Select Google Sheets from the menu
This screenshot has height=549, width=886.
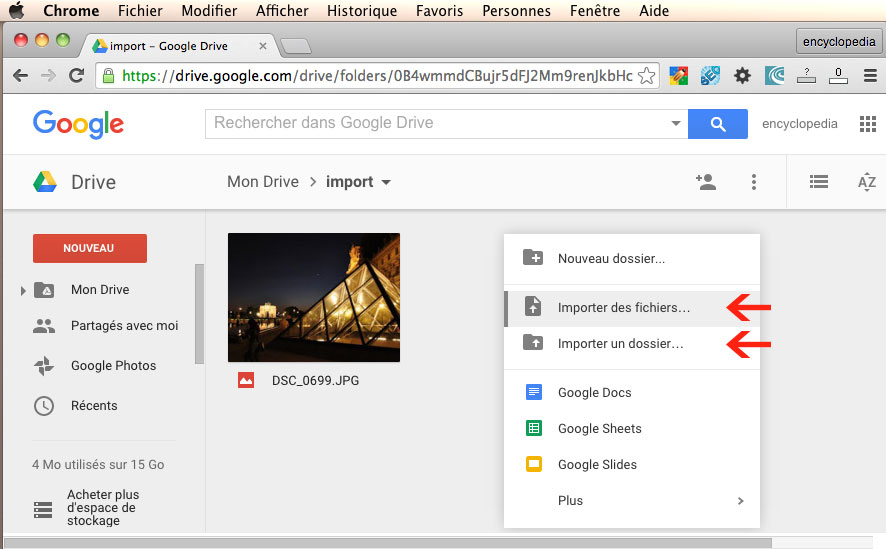click(599, 429)
